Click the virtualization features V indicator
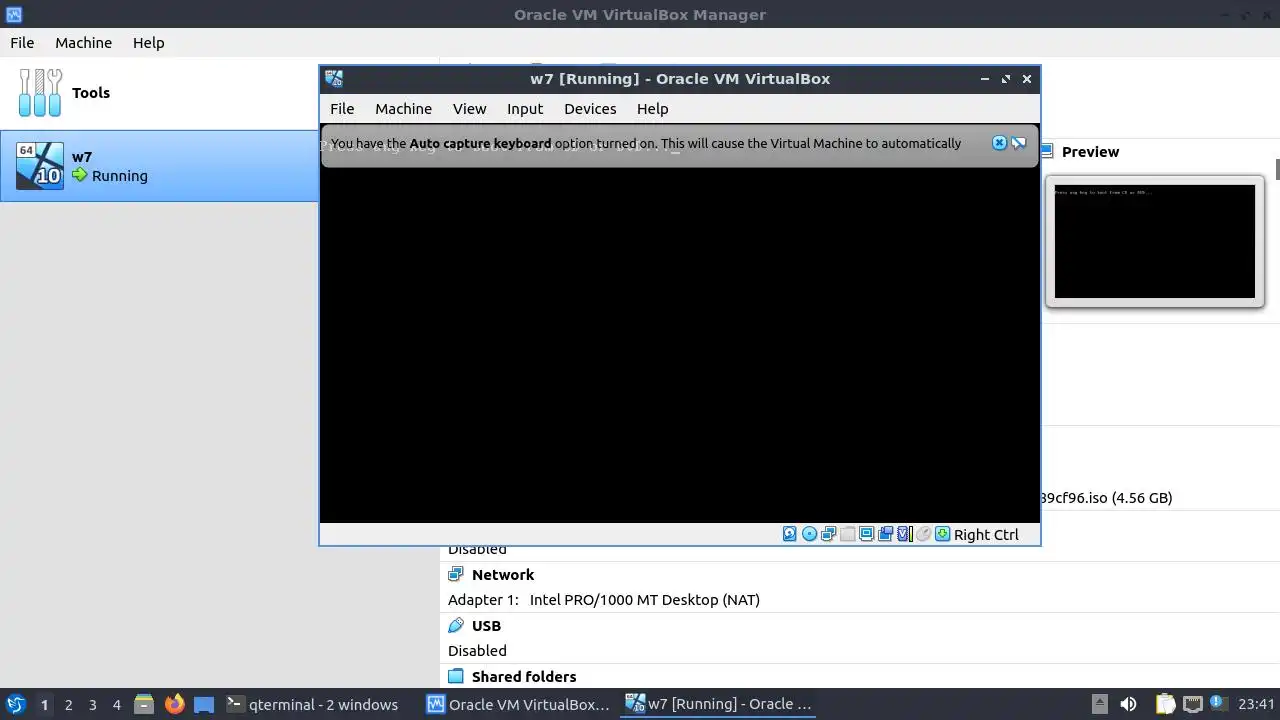 click(x=905, y=534)
